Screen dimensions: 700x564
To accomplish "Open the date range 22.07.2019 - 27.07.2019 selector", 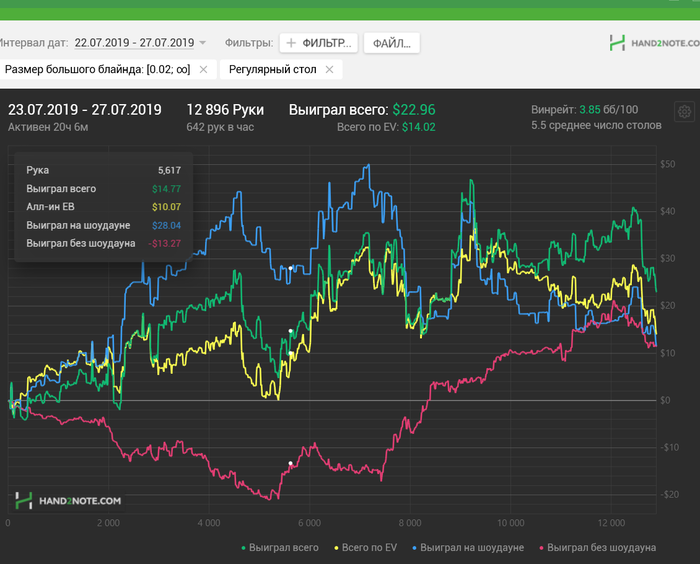I will click(134, 43).
